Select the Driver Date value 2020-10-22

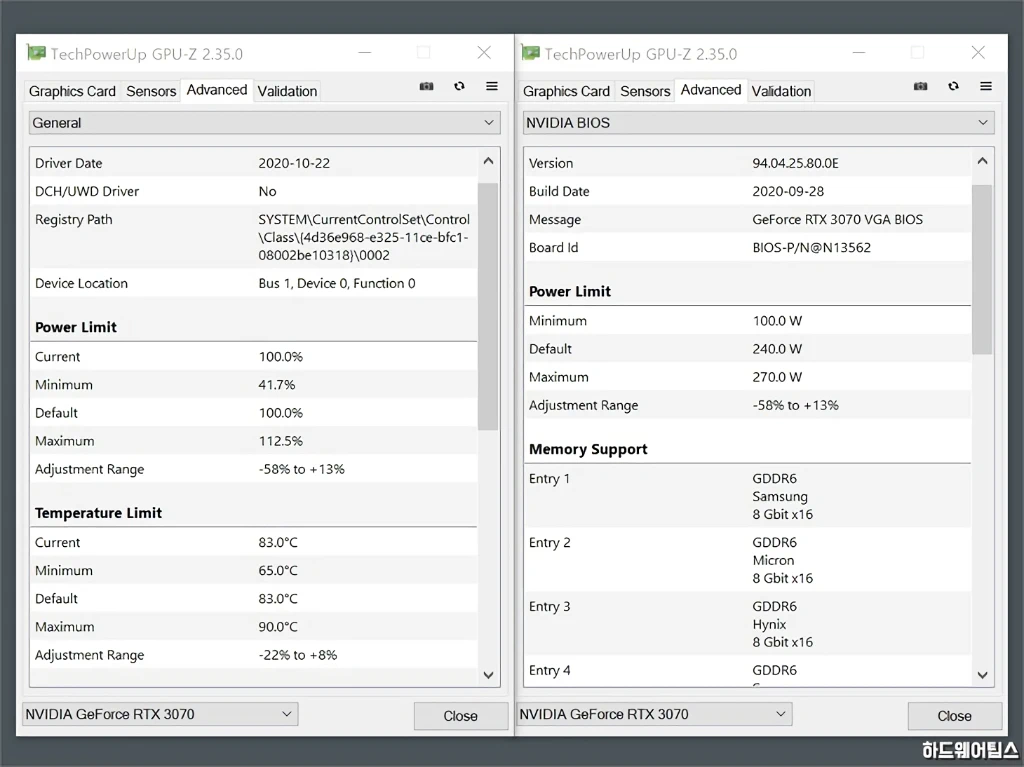point(294,163)
